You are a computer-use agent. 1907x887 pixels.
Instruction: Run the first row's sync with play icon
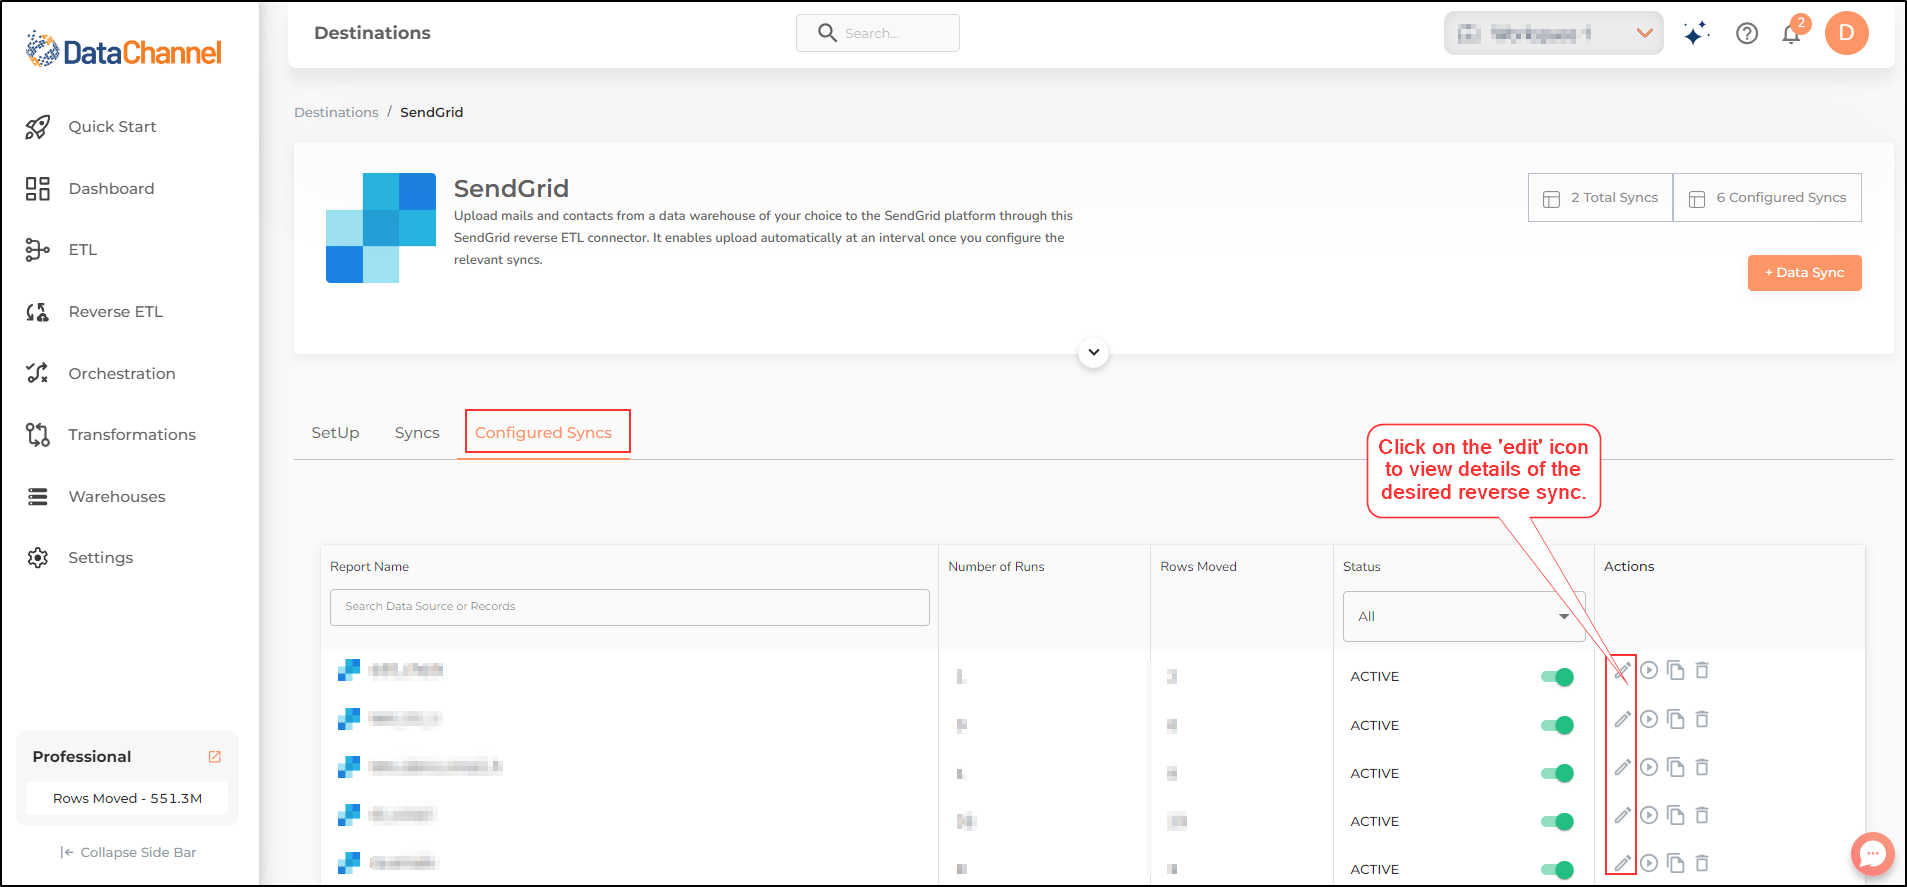tap(1649, 670)
